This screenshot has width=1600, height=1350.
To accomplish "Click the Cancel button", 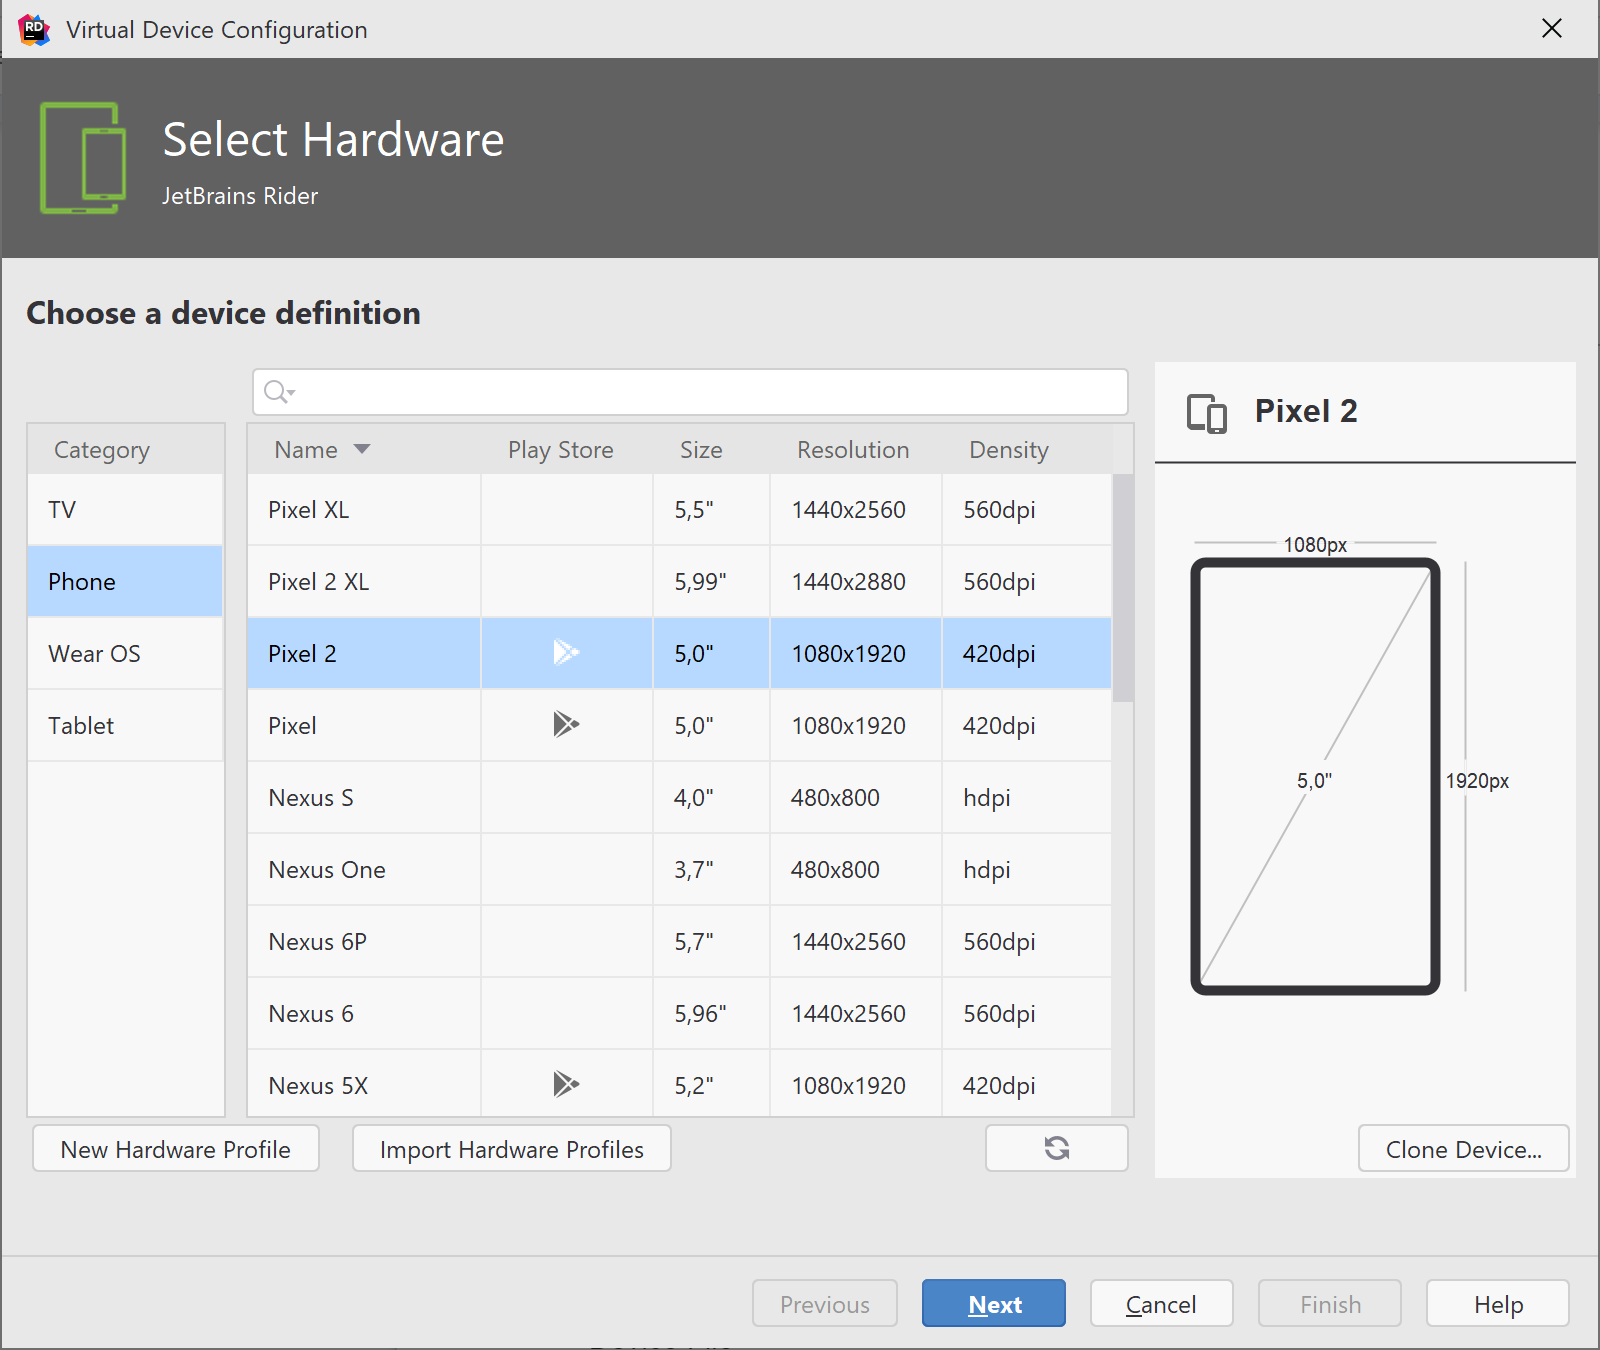I will 1161,1304.
